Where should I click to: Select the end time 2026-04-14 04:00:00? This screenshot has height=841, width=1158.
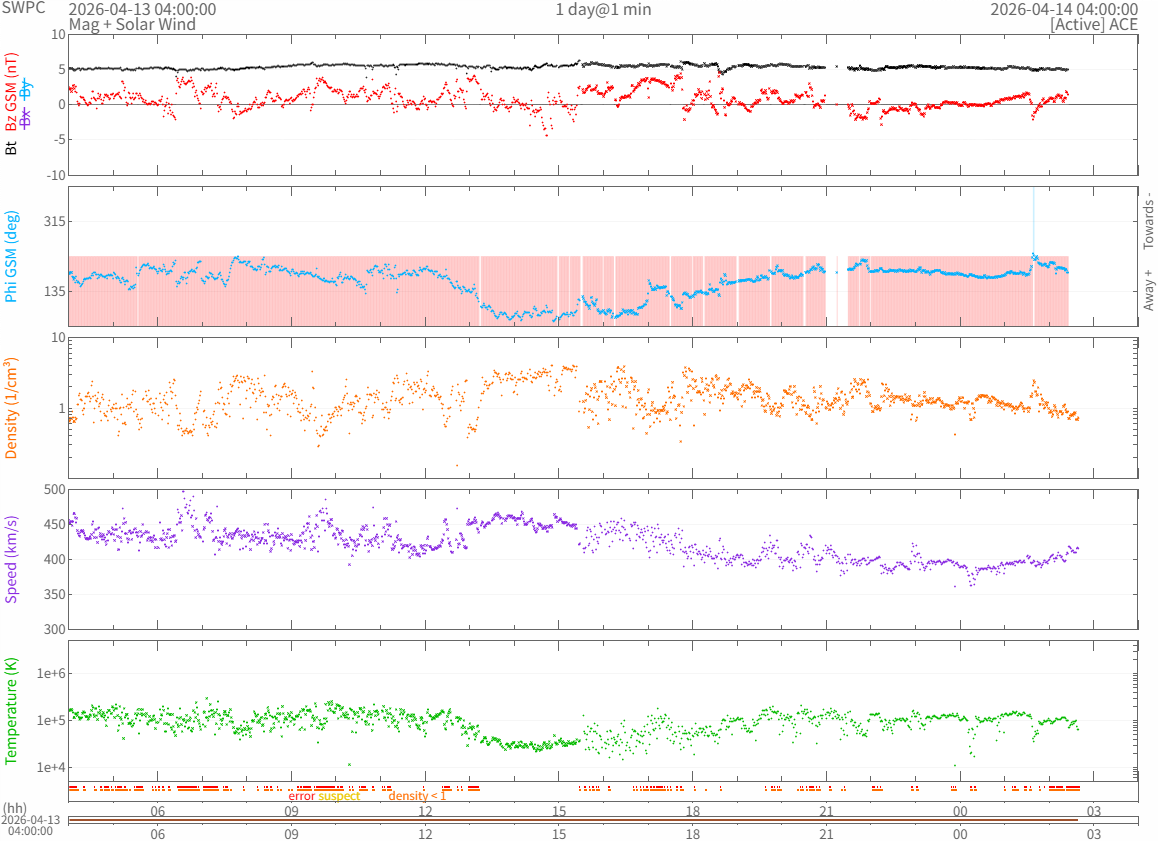pos(1063,10)
